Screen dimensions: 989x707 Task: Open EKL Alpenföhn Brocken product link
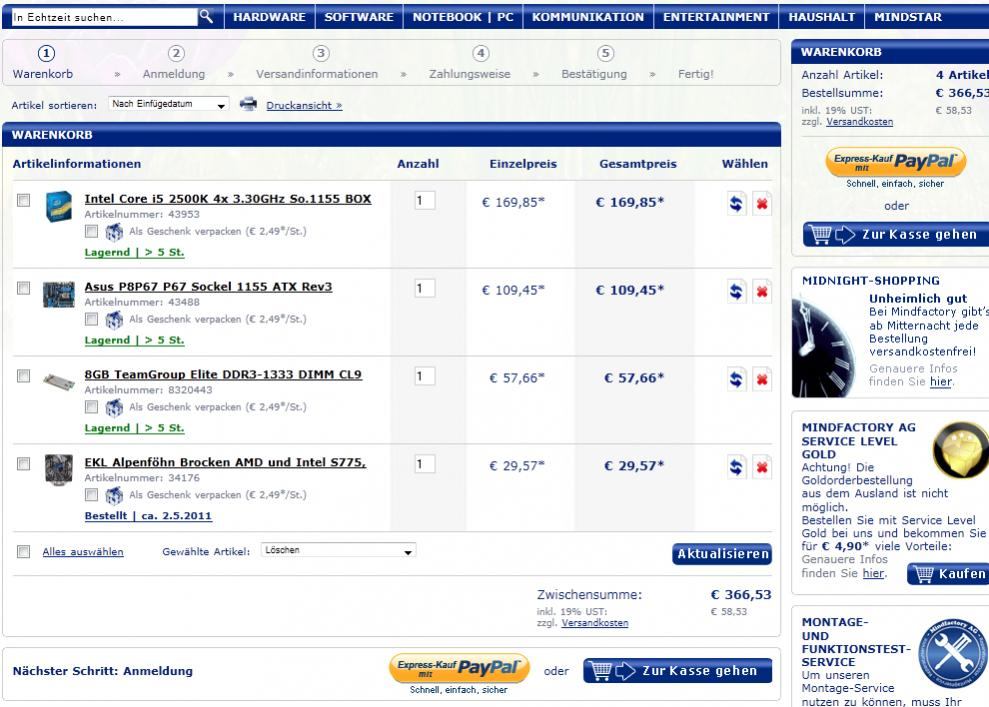click(225, 462)
